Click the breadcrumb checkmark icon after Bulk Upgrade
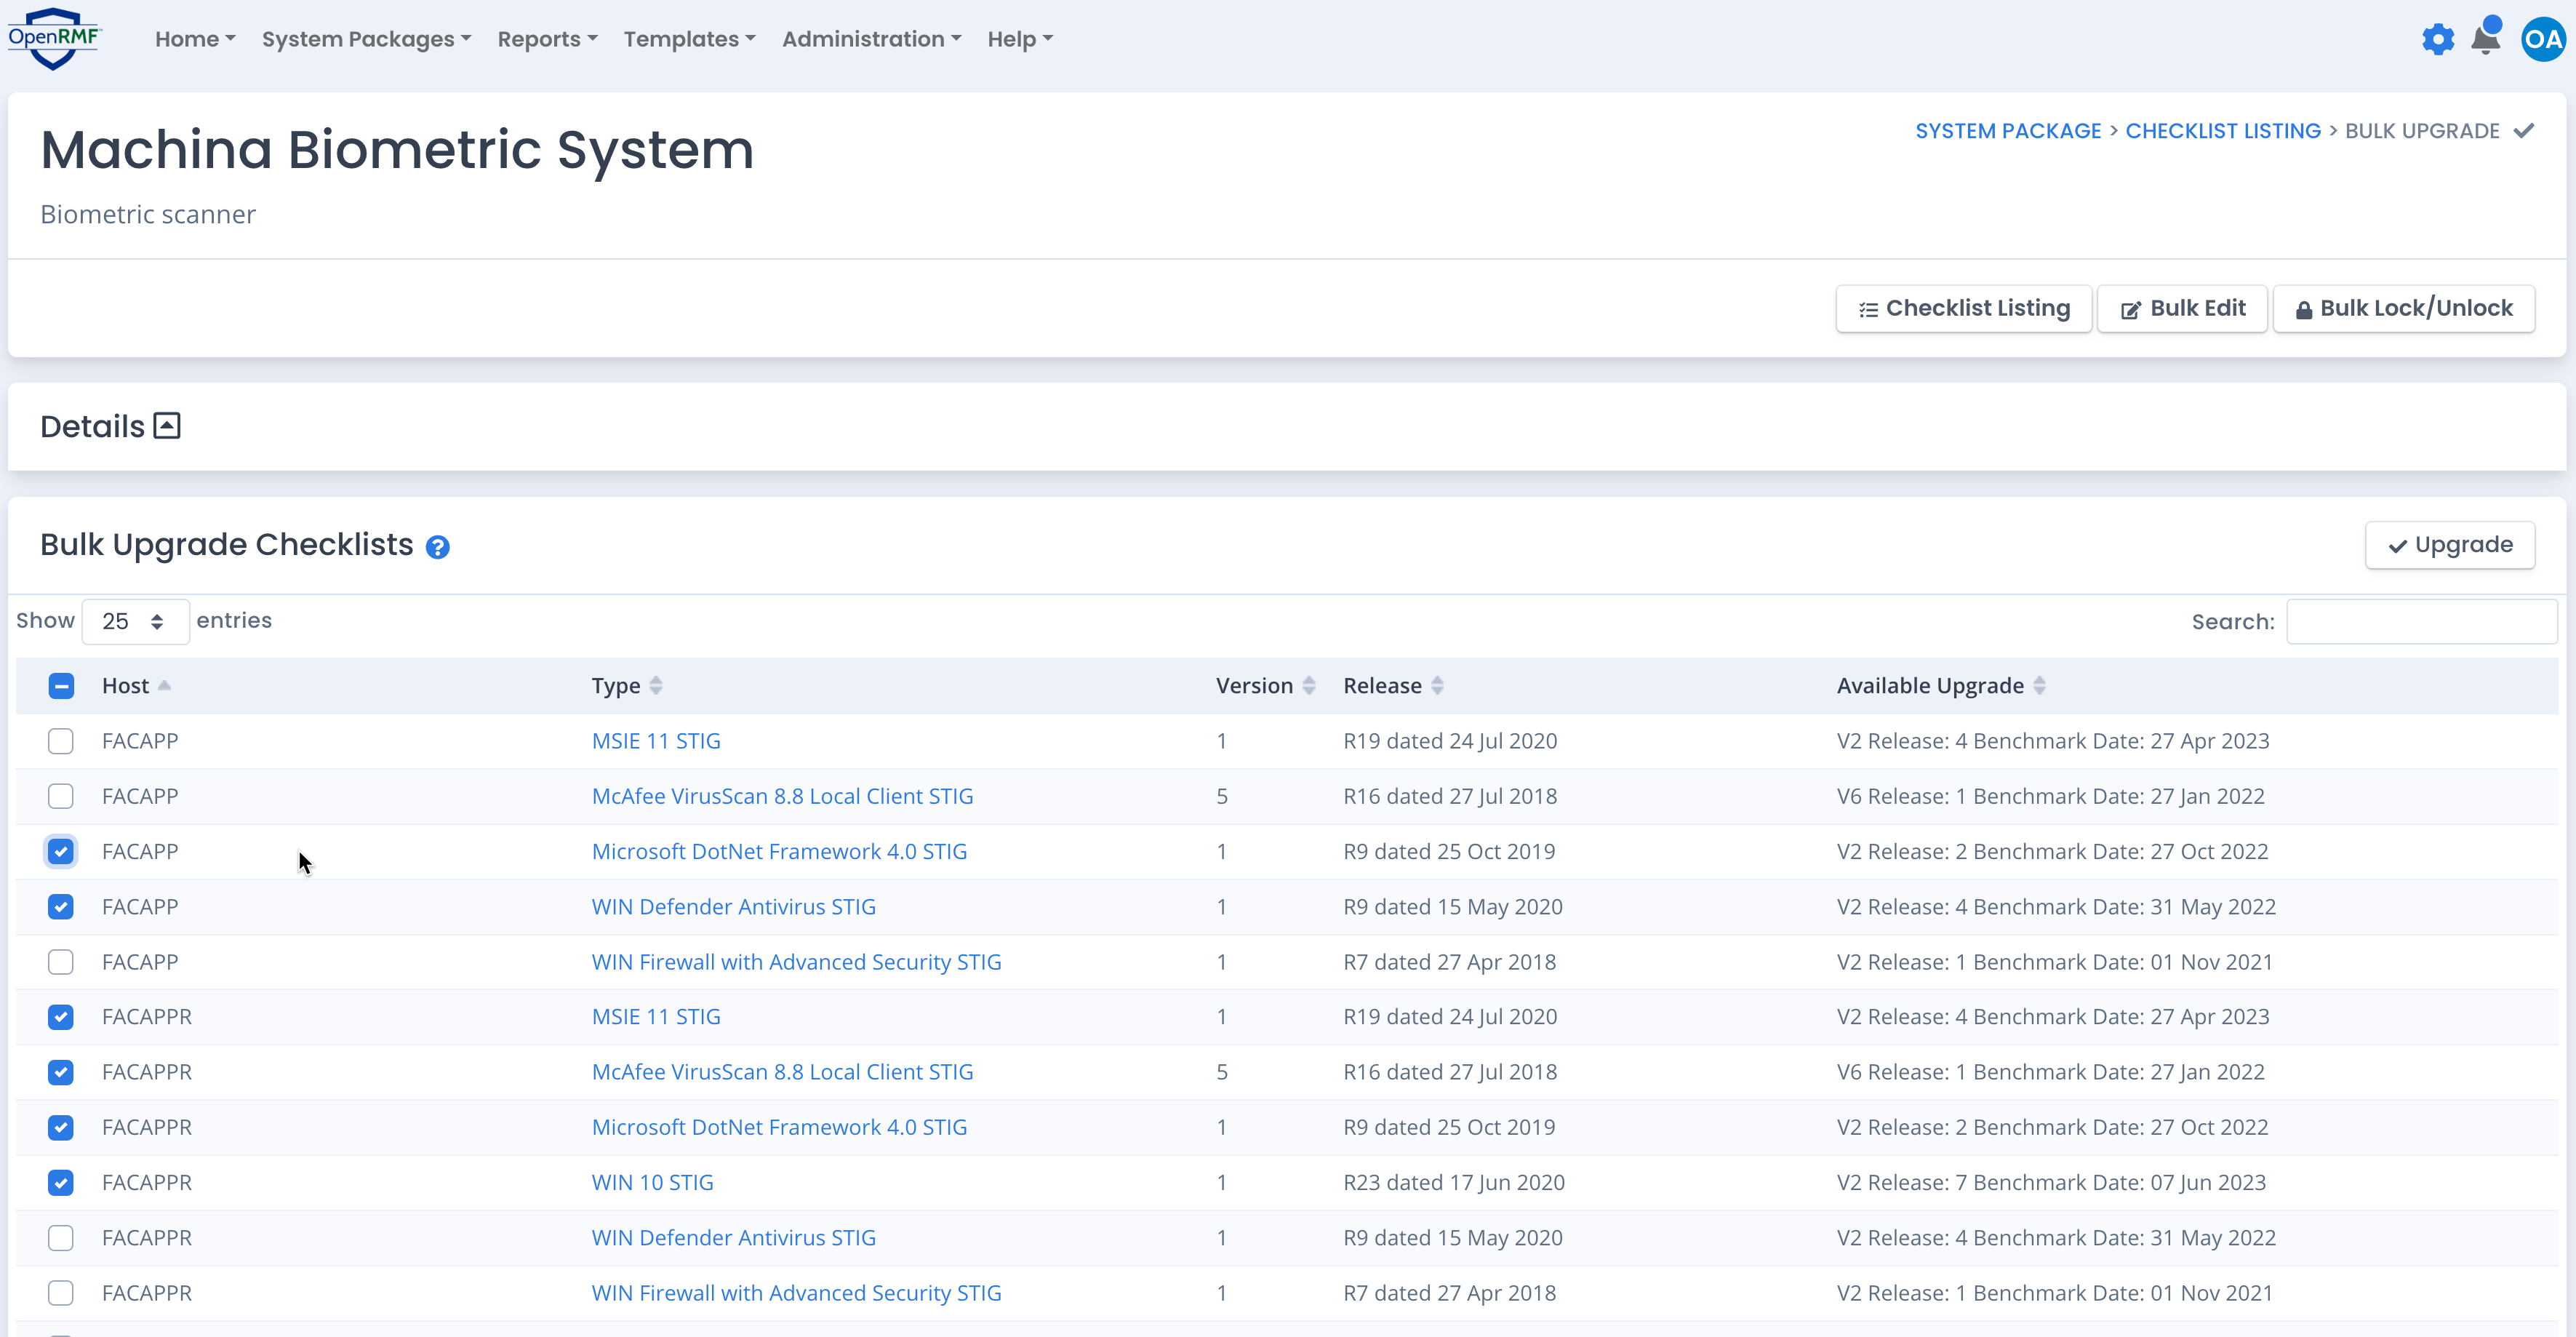Screen dimensions: 2576x1337 click(2523, 131)
